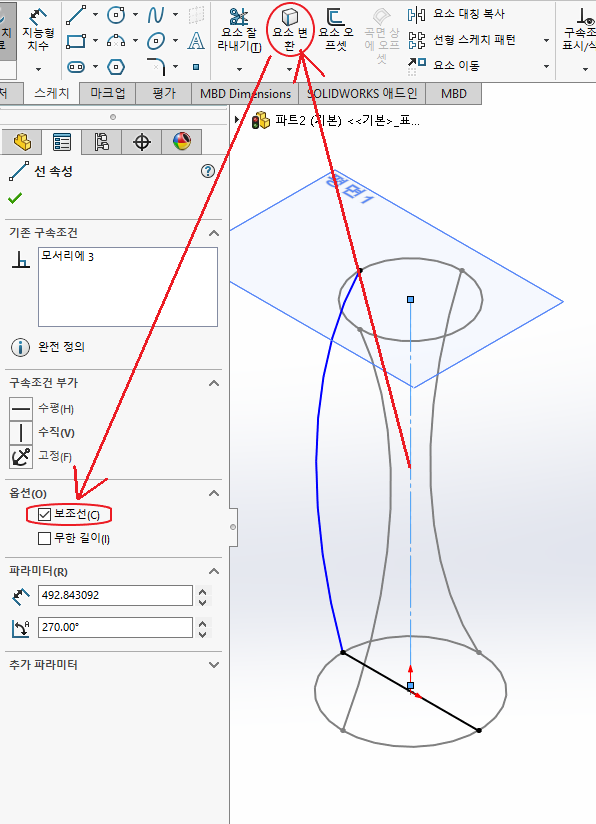Switch to the MBD Dimensions tab

pos(245,94)
